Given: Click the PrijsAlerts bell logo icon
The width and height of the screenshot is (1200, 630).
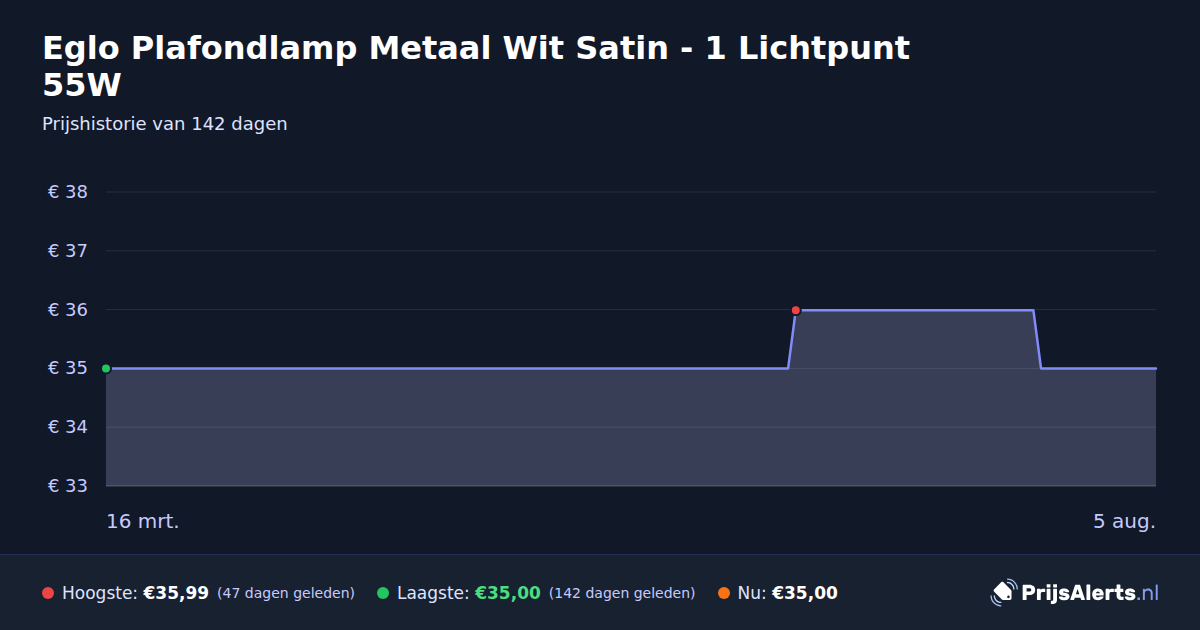Looking at the screenshot, I should (1003, 593).
